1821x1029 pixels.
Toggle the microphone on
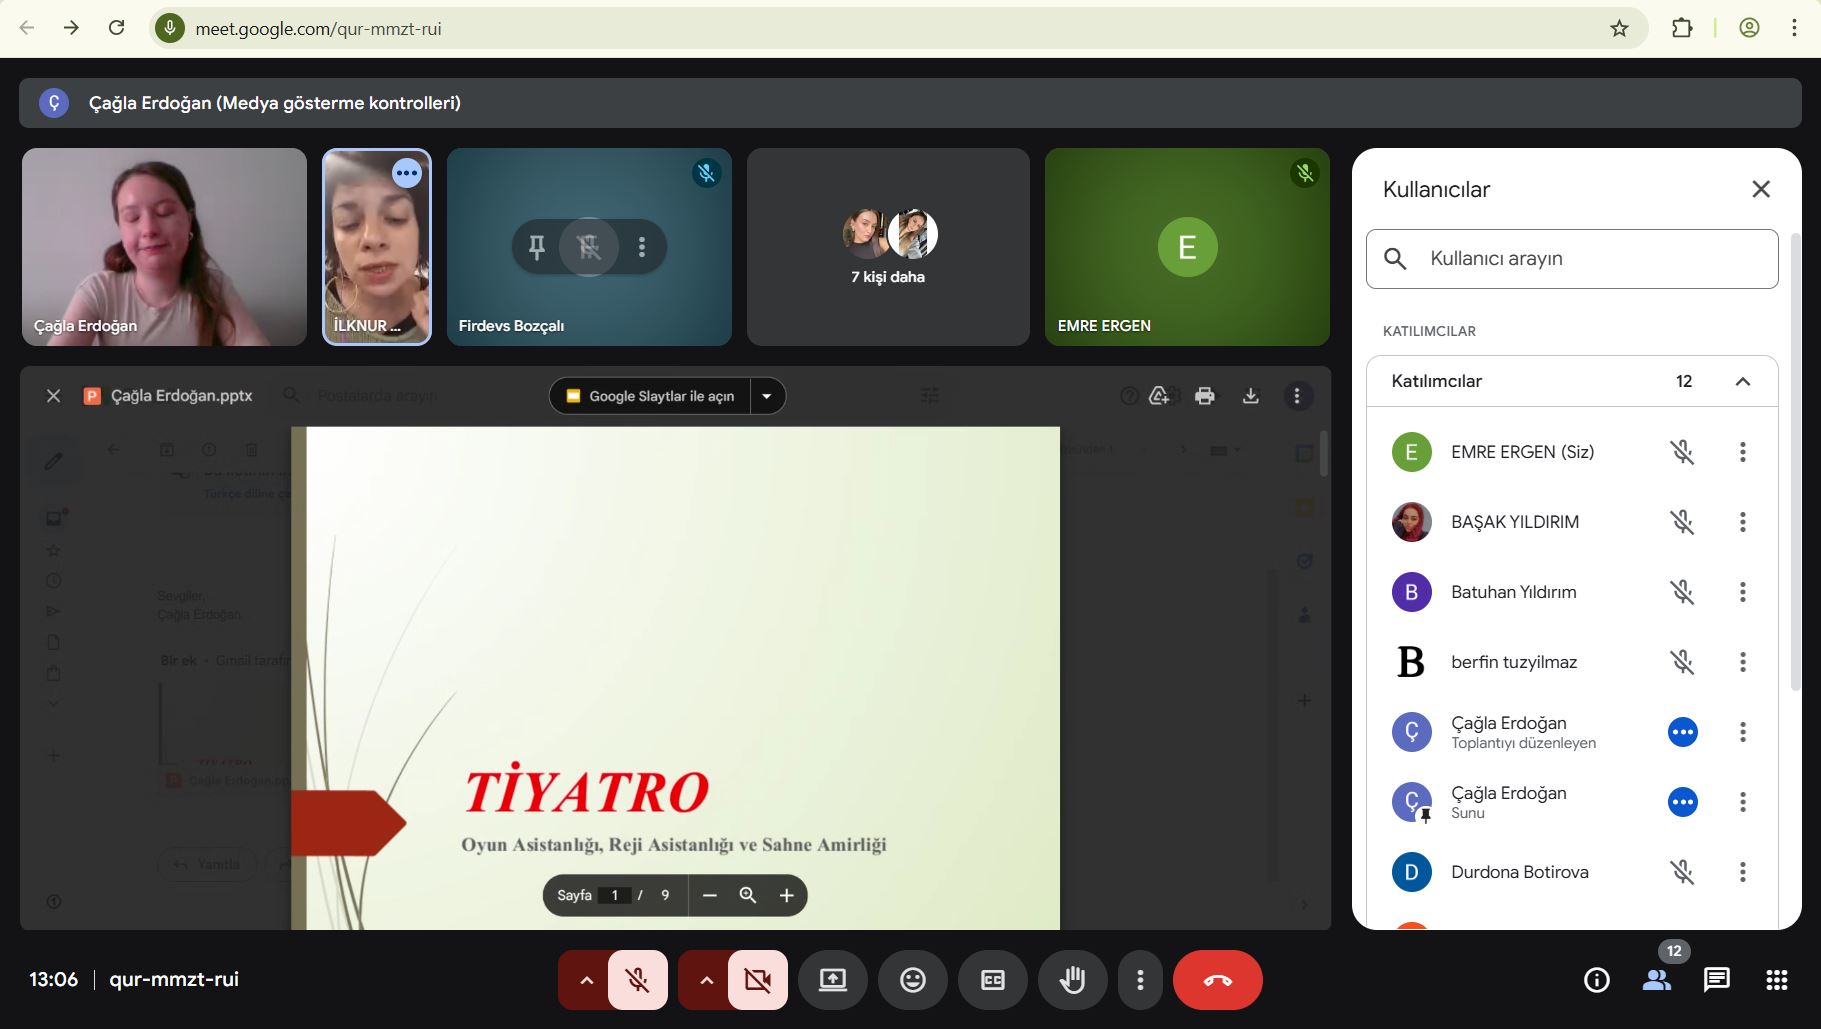(637, 980)
